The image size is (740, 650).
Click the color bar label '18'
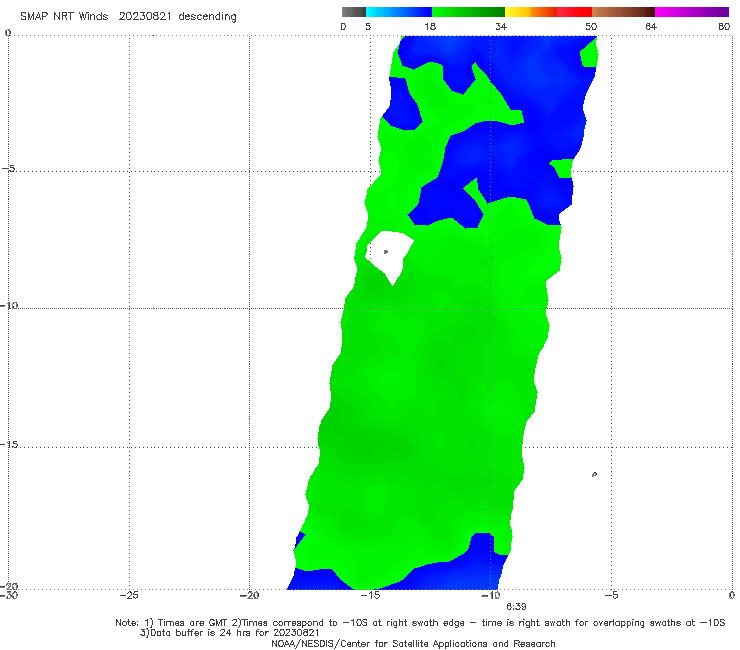tap(430, 27)
